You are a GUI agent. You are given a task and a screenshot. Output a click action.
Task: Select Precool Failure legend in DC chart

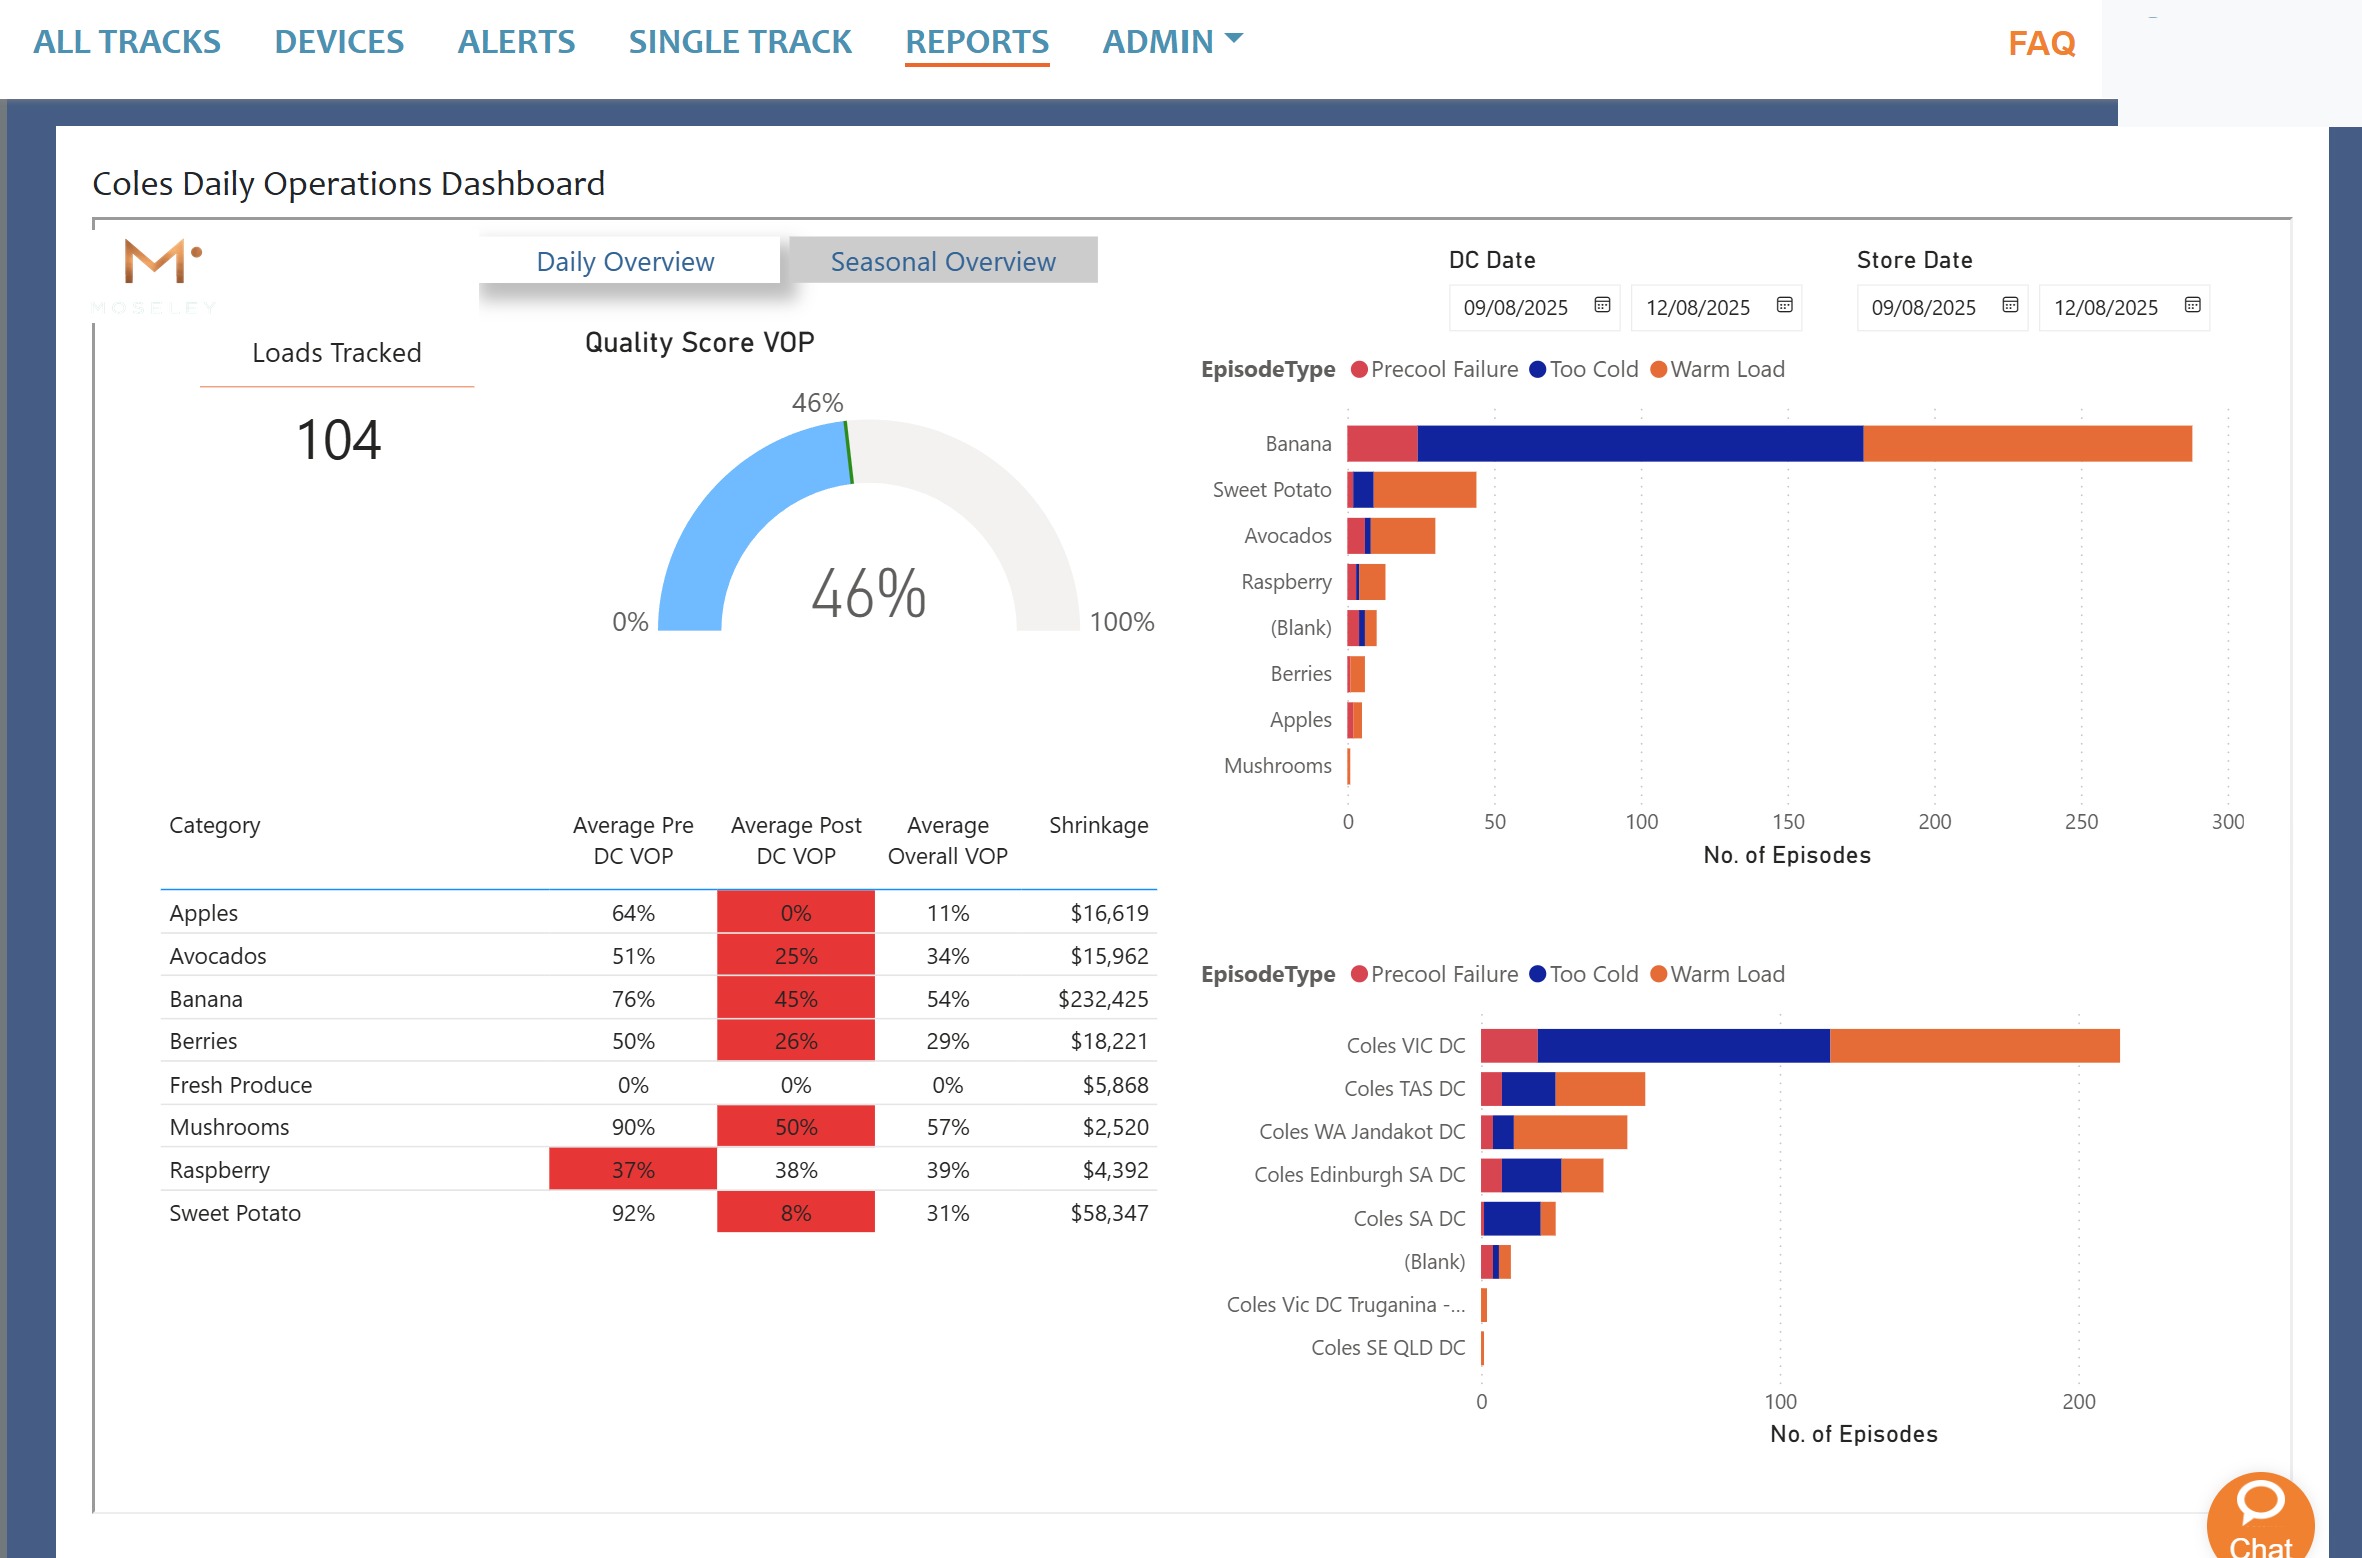pos(1435,974)
